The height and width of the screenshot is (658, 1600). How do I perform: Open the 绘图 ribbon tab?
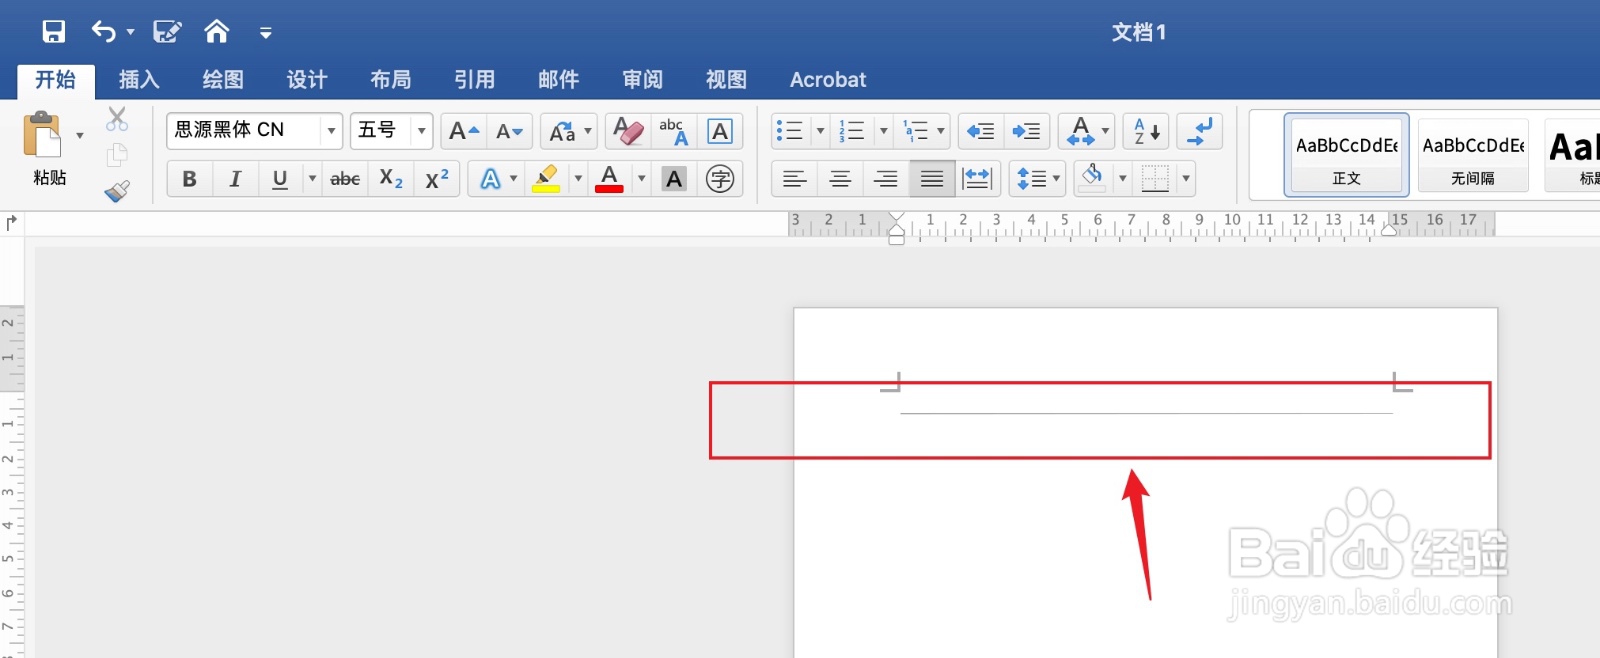(x=223, y=80)
